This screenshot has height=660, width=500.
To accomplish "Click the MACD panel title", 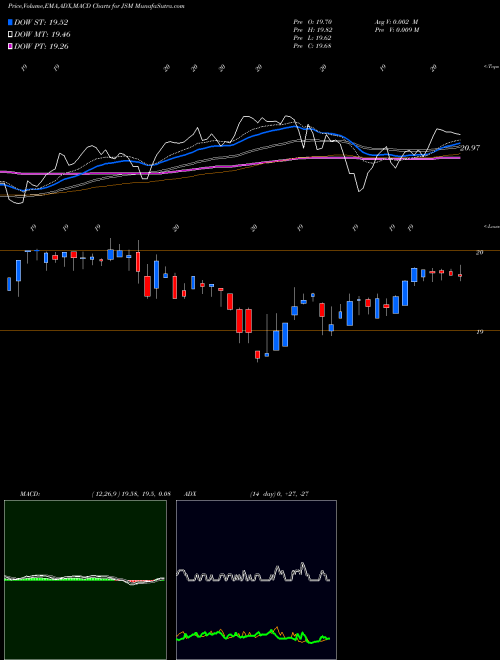I will coord(29,494).
